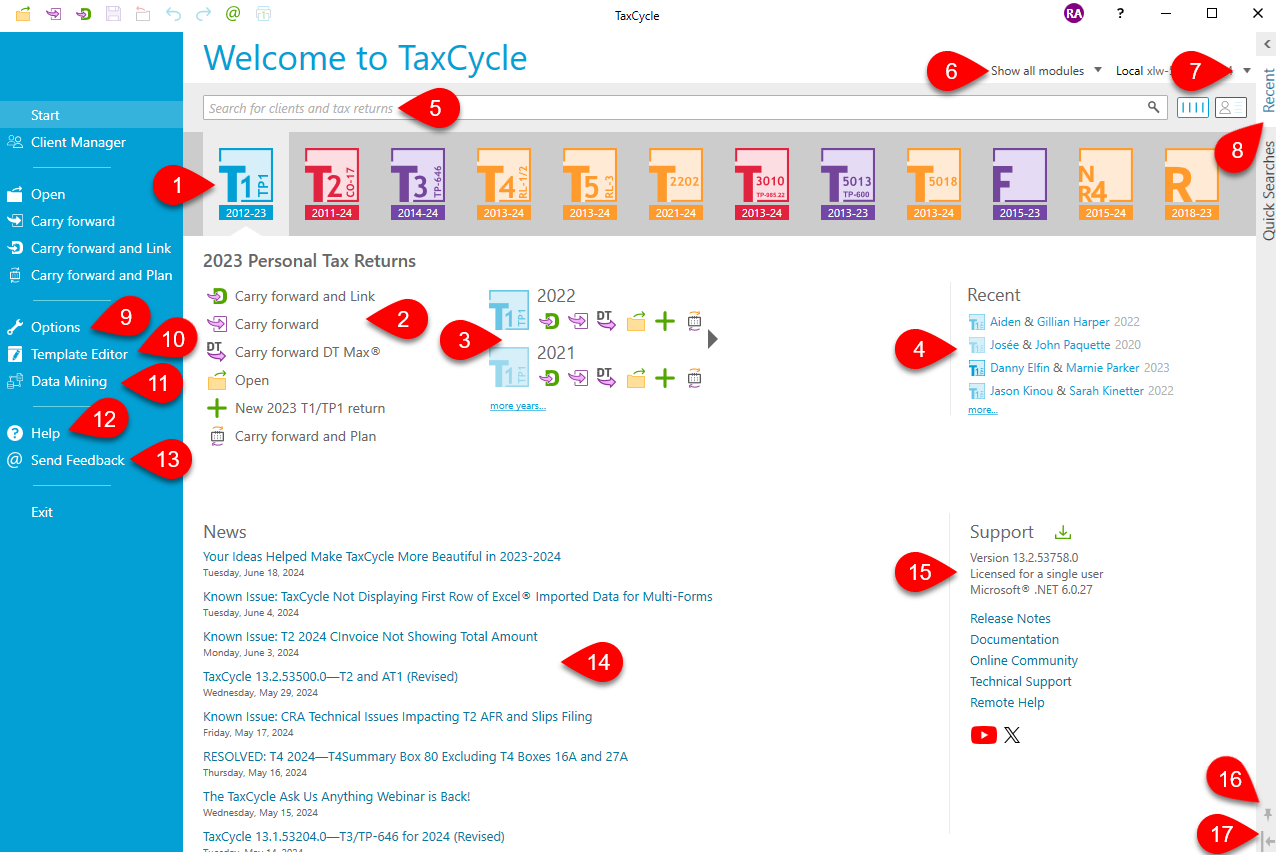The image size is (1279, 855).
Task: Open the Local database dropdown arrow
Action: click(x=1247, y=70)
